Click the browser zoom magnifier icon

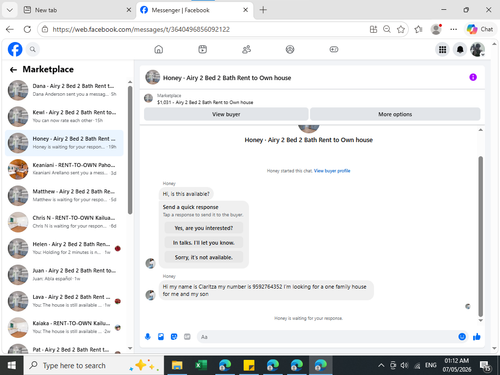click(387, 29)
